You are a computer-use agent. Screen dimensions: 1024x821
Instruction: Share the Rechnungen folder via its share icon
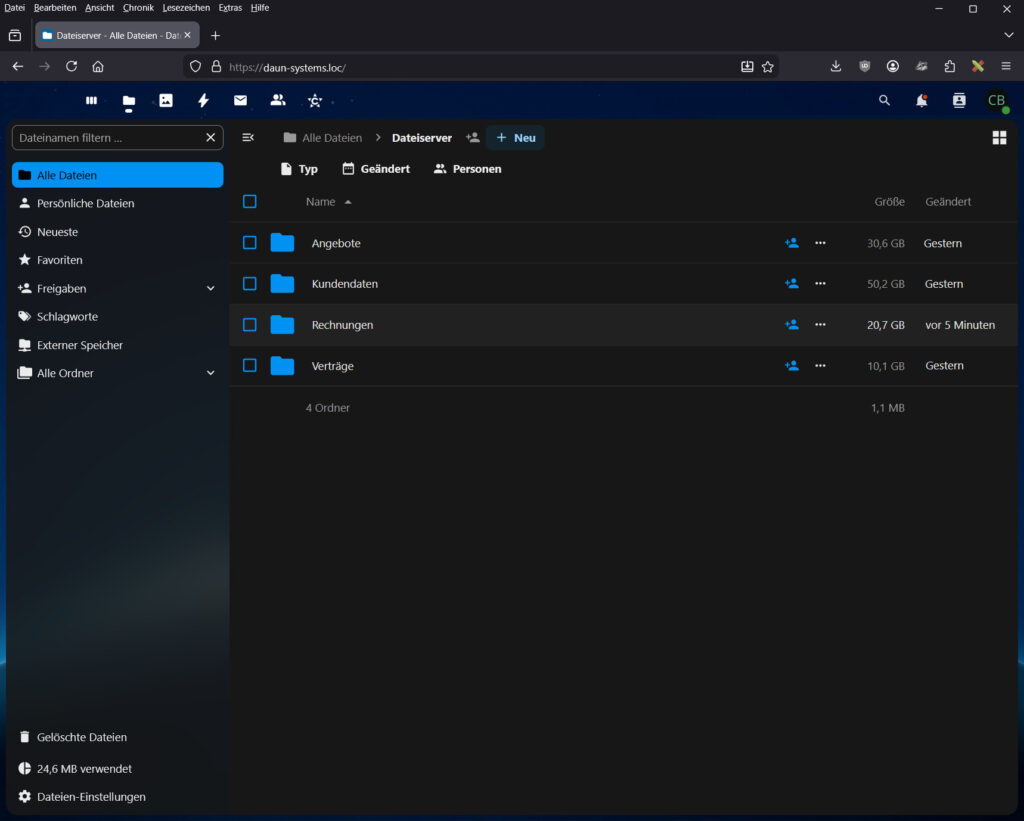point(791,324)
